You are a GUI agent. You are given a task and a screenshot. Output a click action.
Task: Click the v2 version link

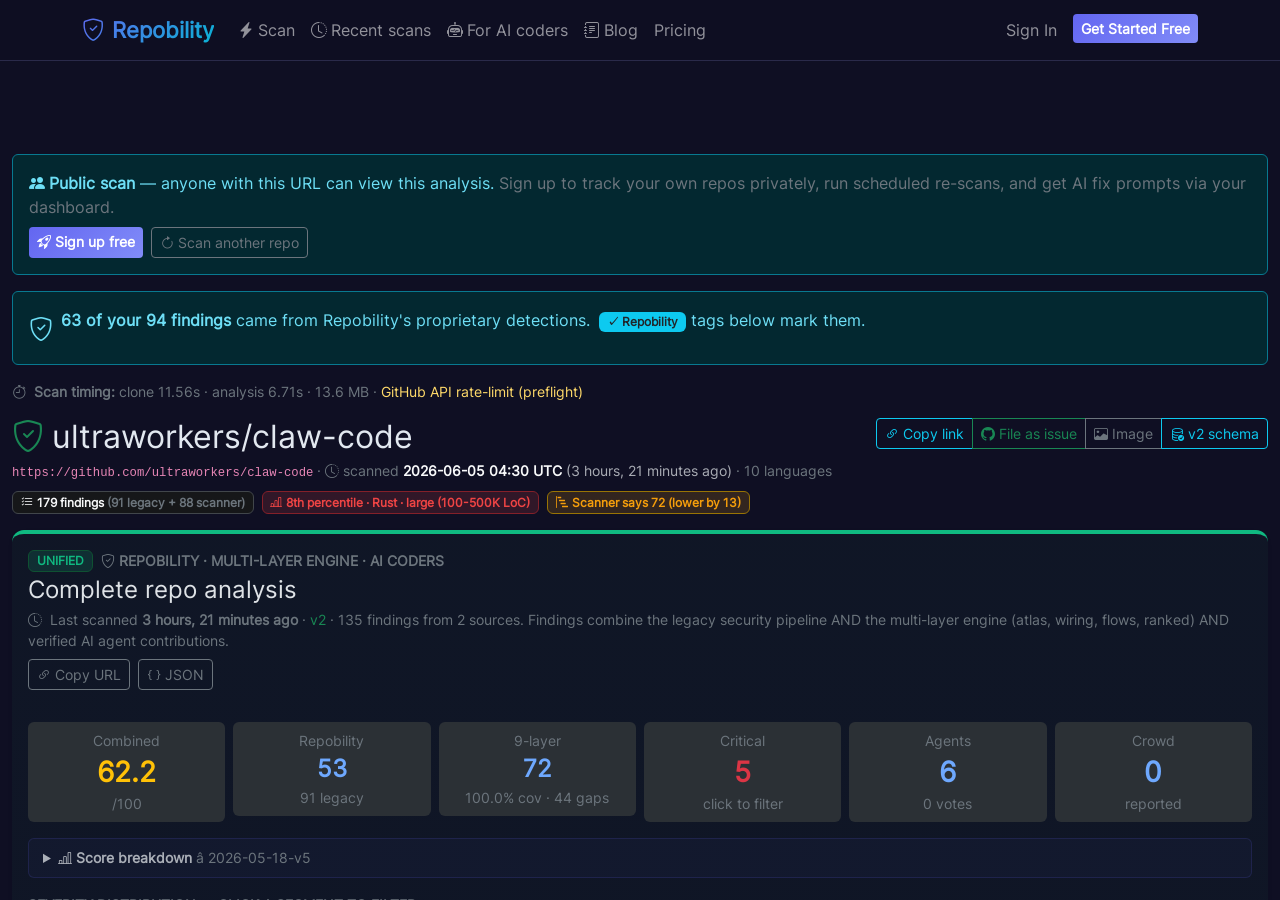point(318,620)
